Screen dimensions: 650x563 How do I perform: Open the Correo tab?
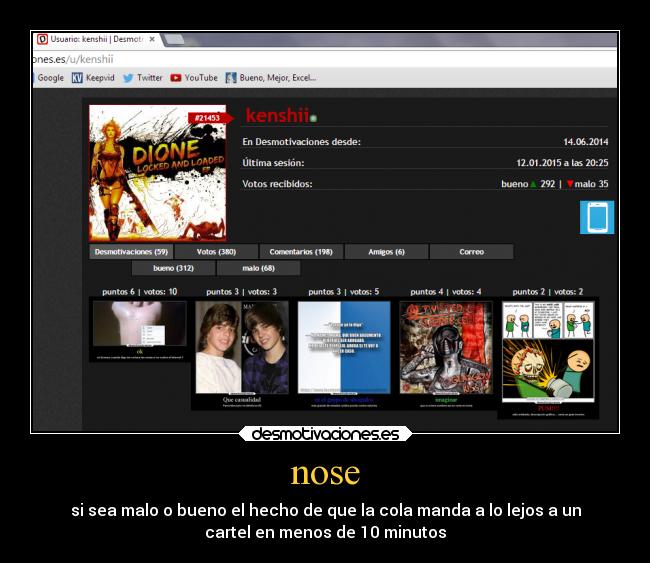(x=471, y=252)
